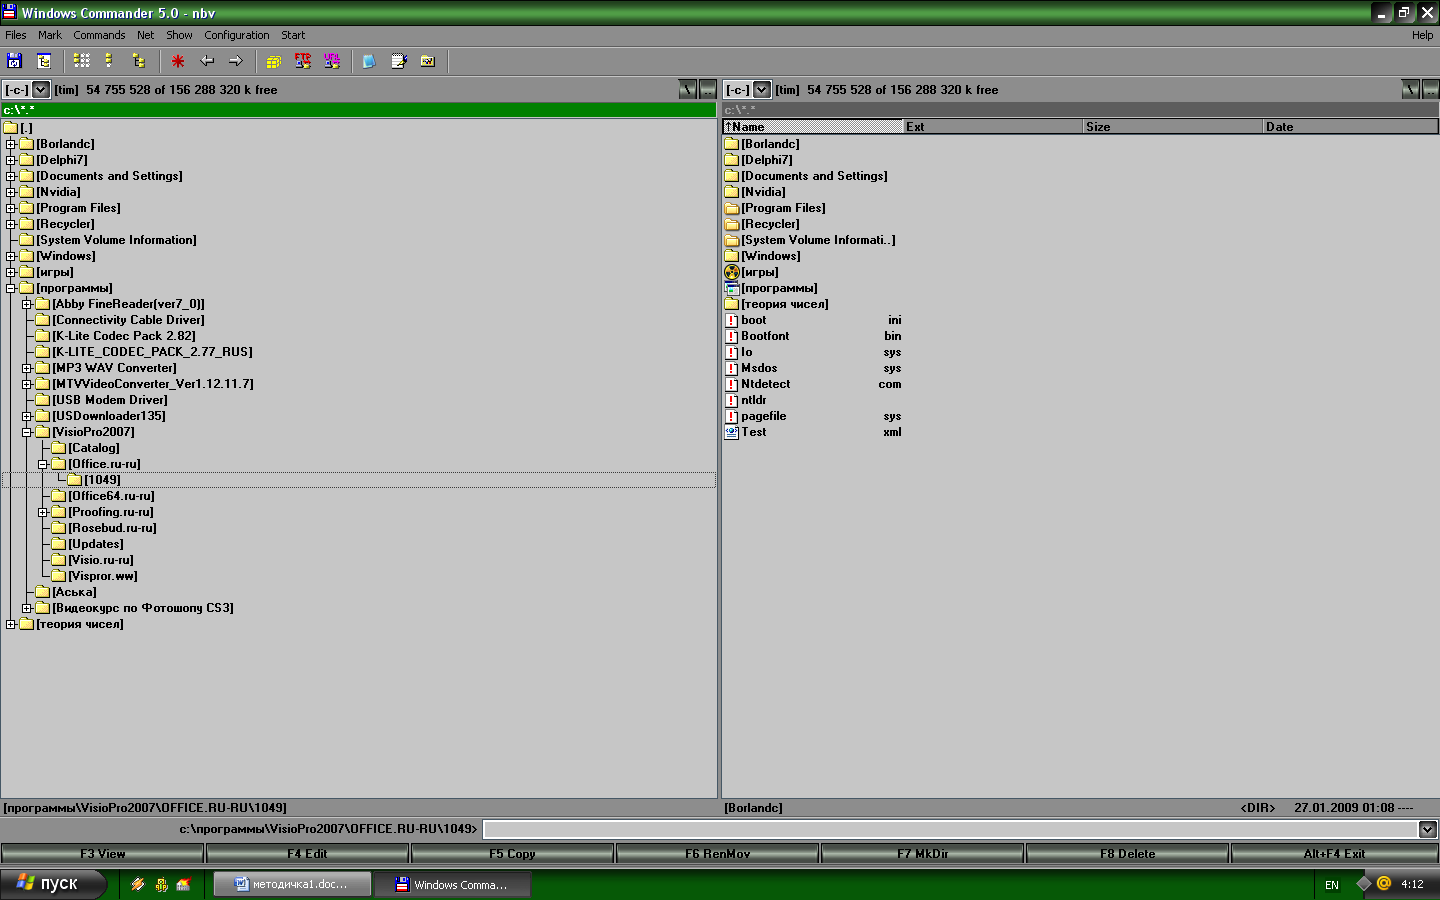Click the blue pages toolbar icon
The height and width of the screenshot is (900, 1440).
369,61
